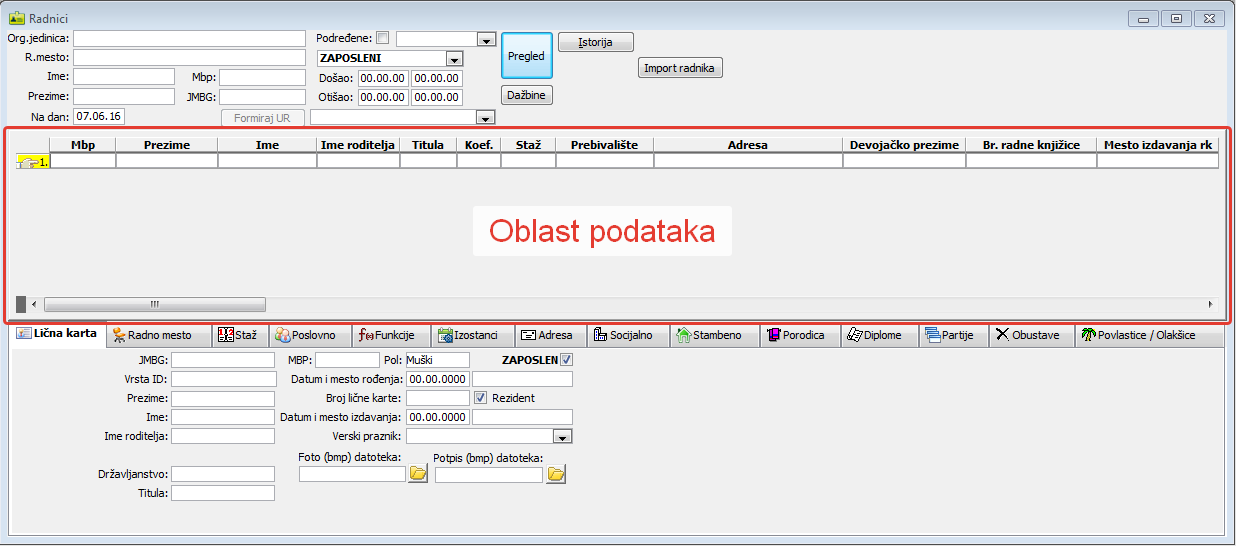Toggle the Rezident checkbox
1236x546 pixels.
[480, 398]
